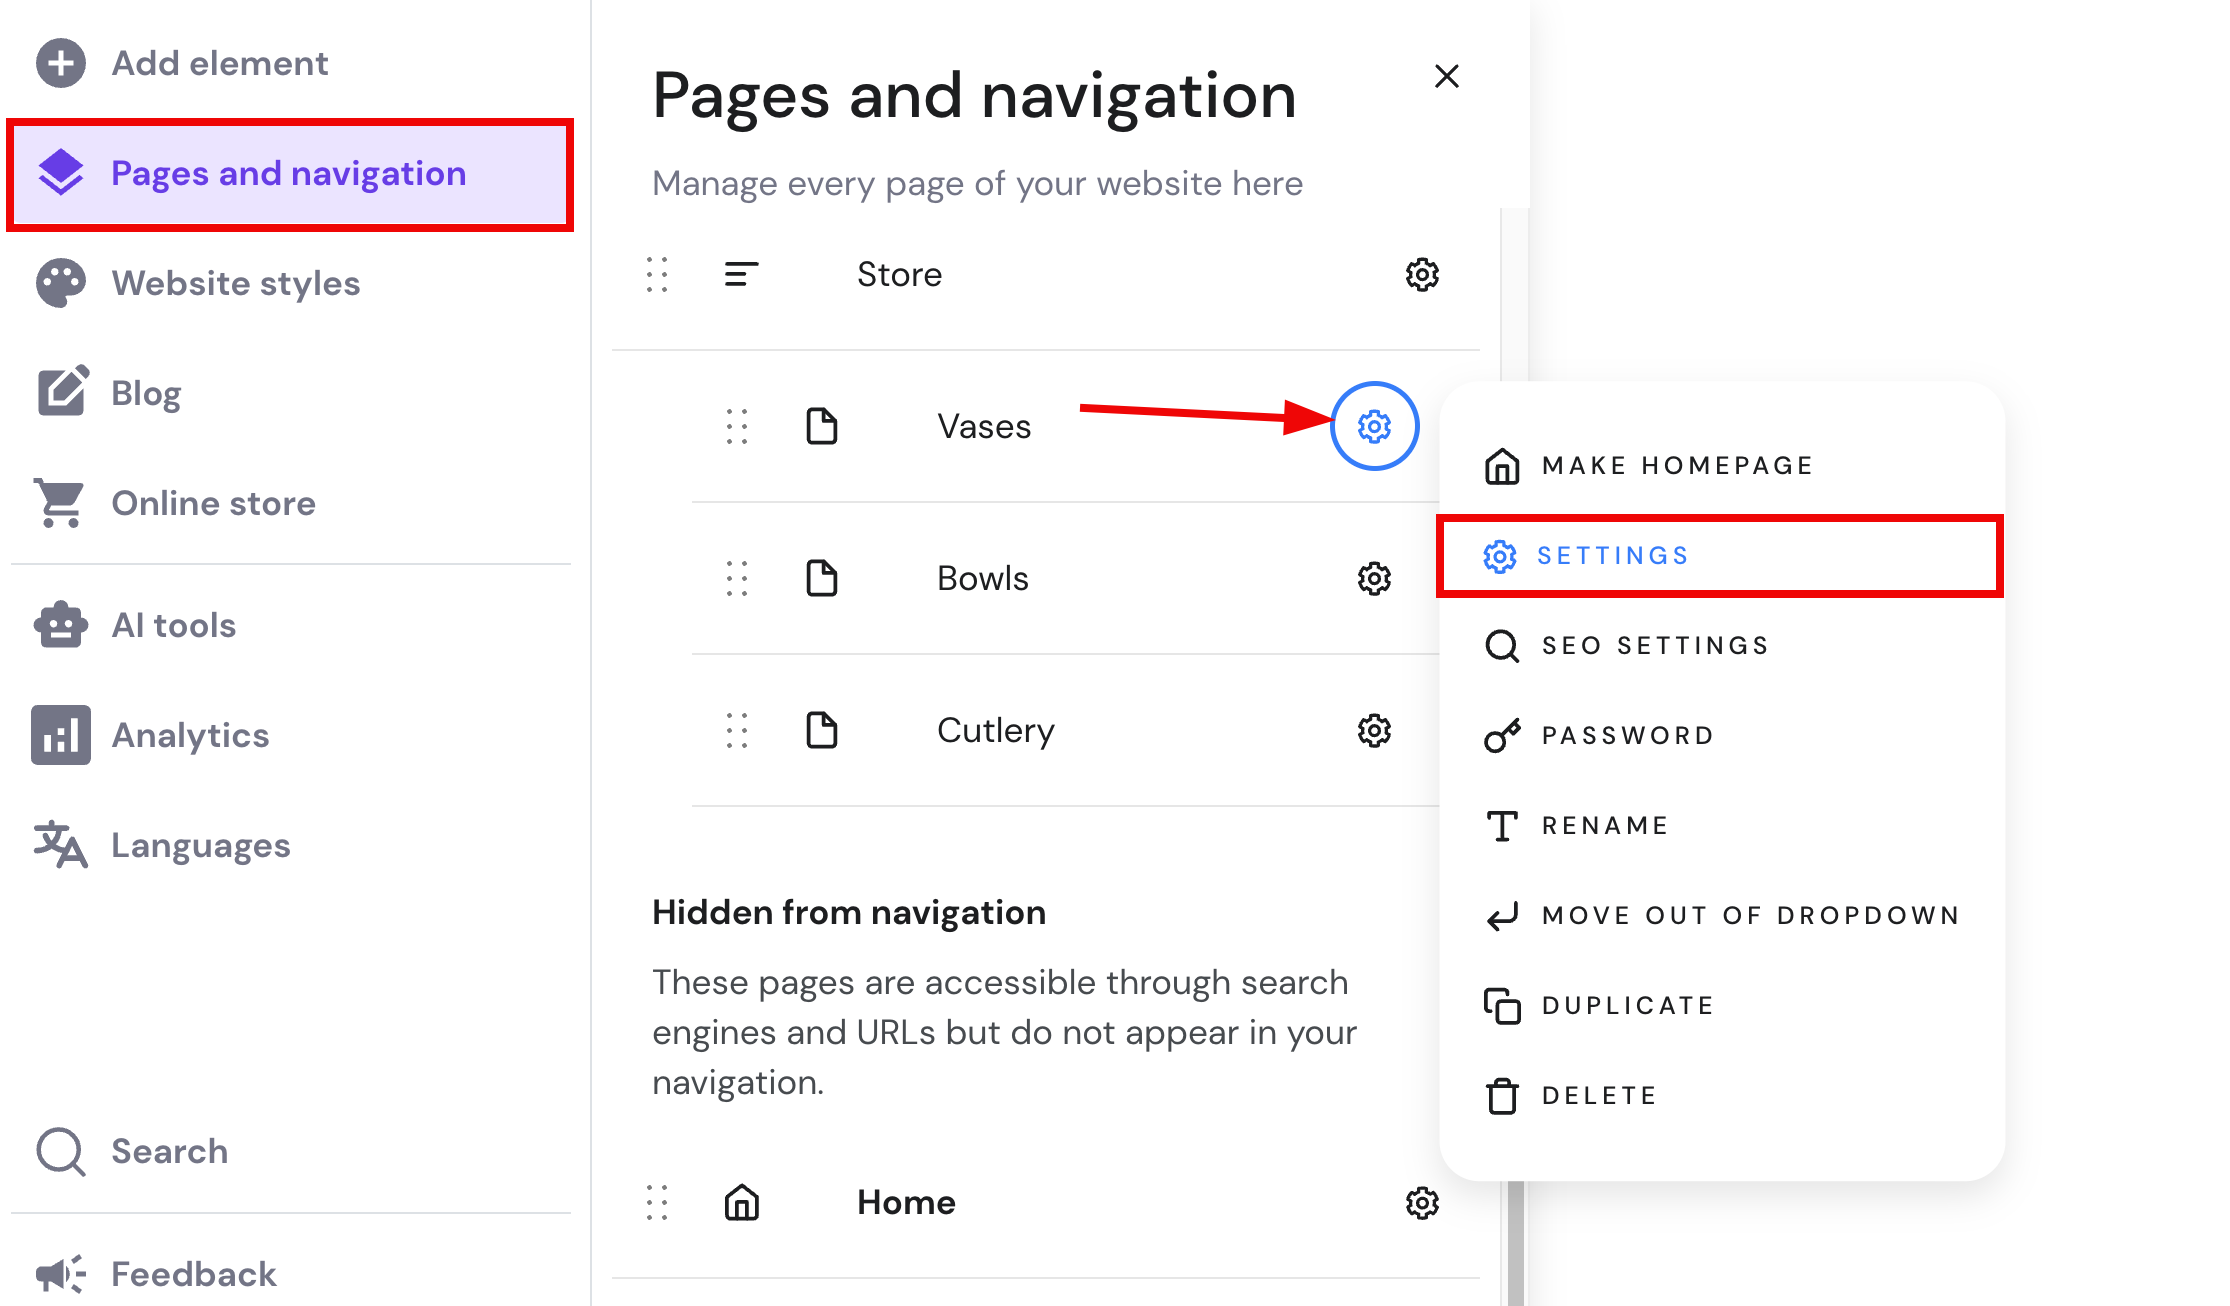The image size is (2230, 1306).
Task: Click the Online store cart icon
Action: coord(60,503)
